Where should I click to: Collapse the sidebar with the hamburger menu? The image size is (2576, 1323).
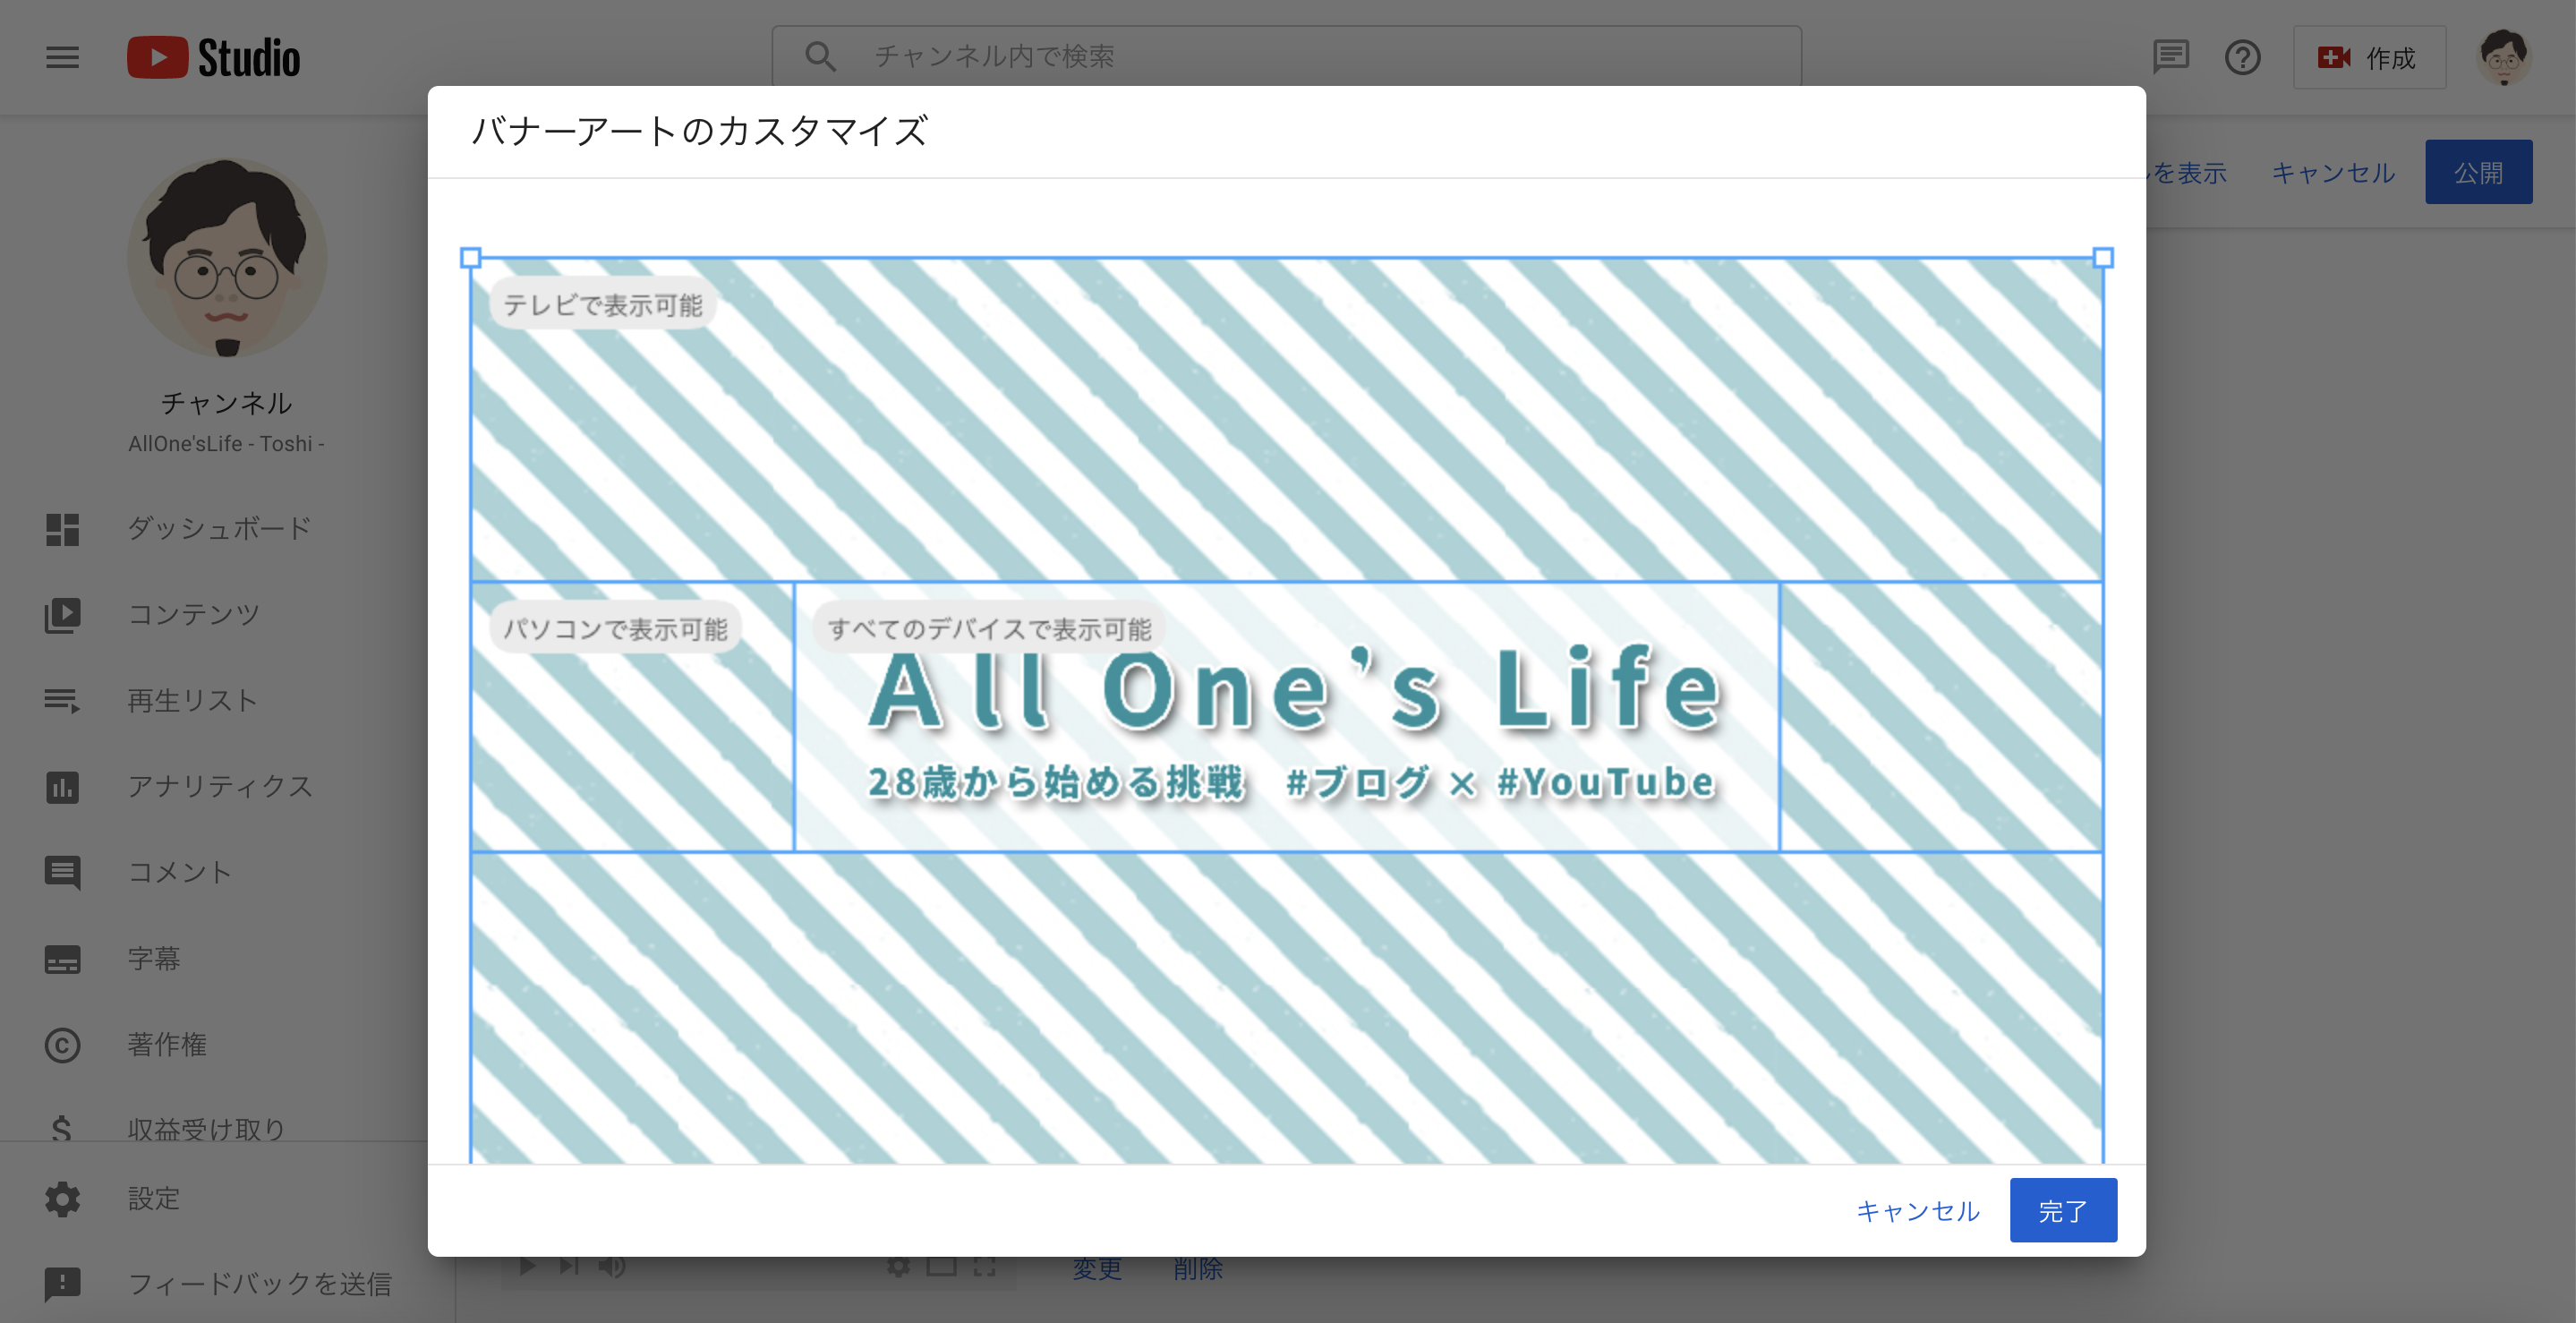point(62,57)
